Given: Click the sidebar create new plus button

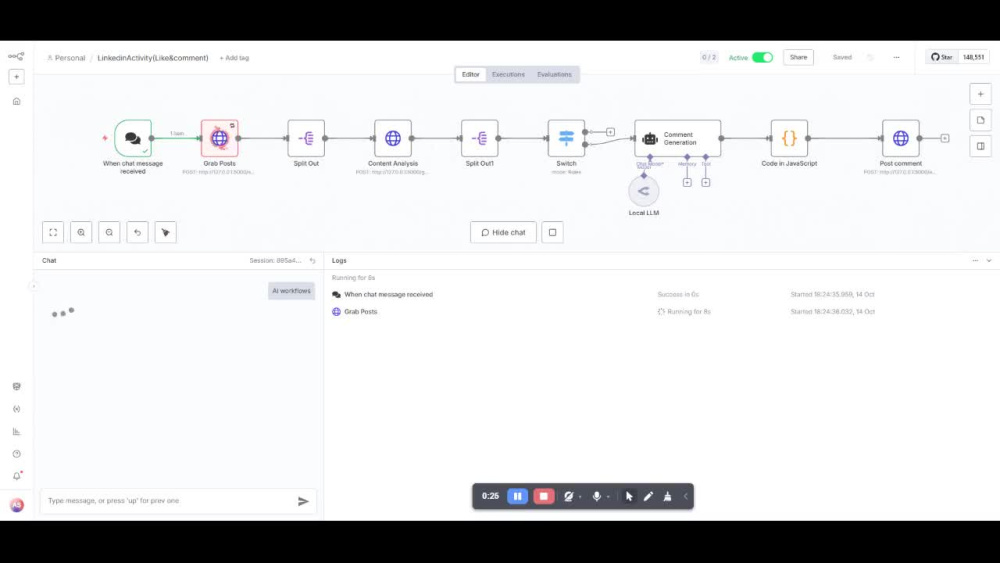Looking at the screenshot, I should (x=17, y=77).
